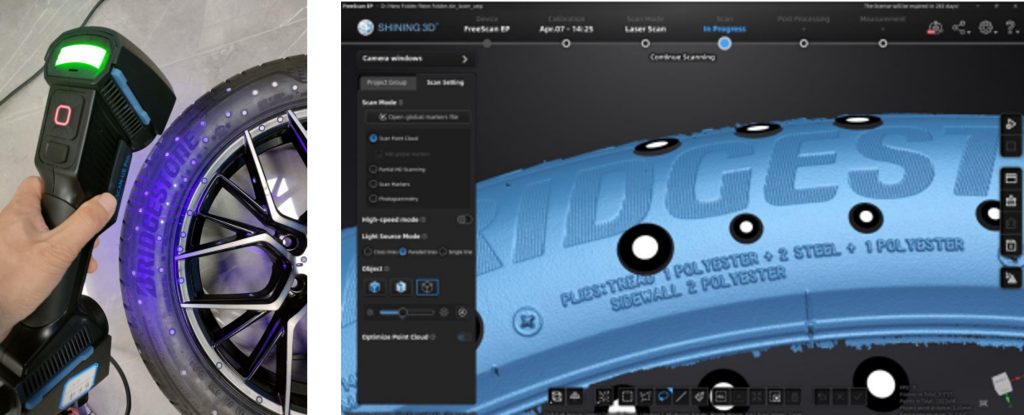Select the lasso selection tool
The width and height of the screenshot is (1024, 415).
point(664,397)
